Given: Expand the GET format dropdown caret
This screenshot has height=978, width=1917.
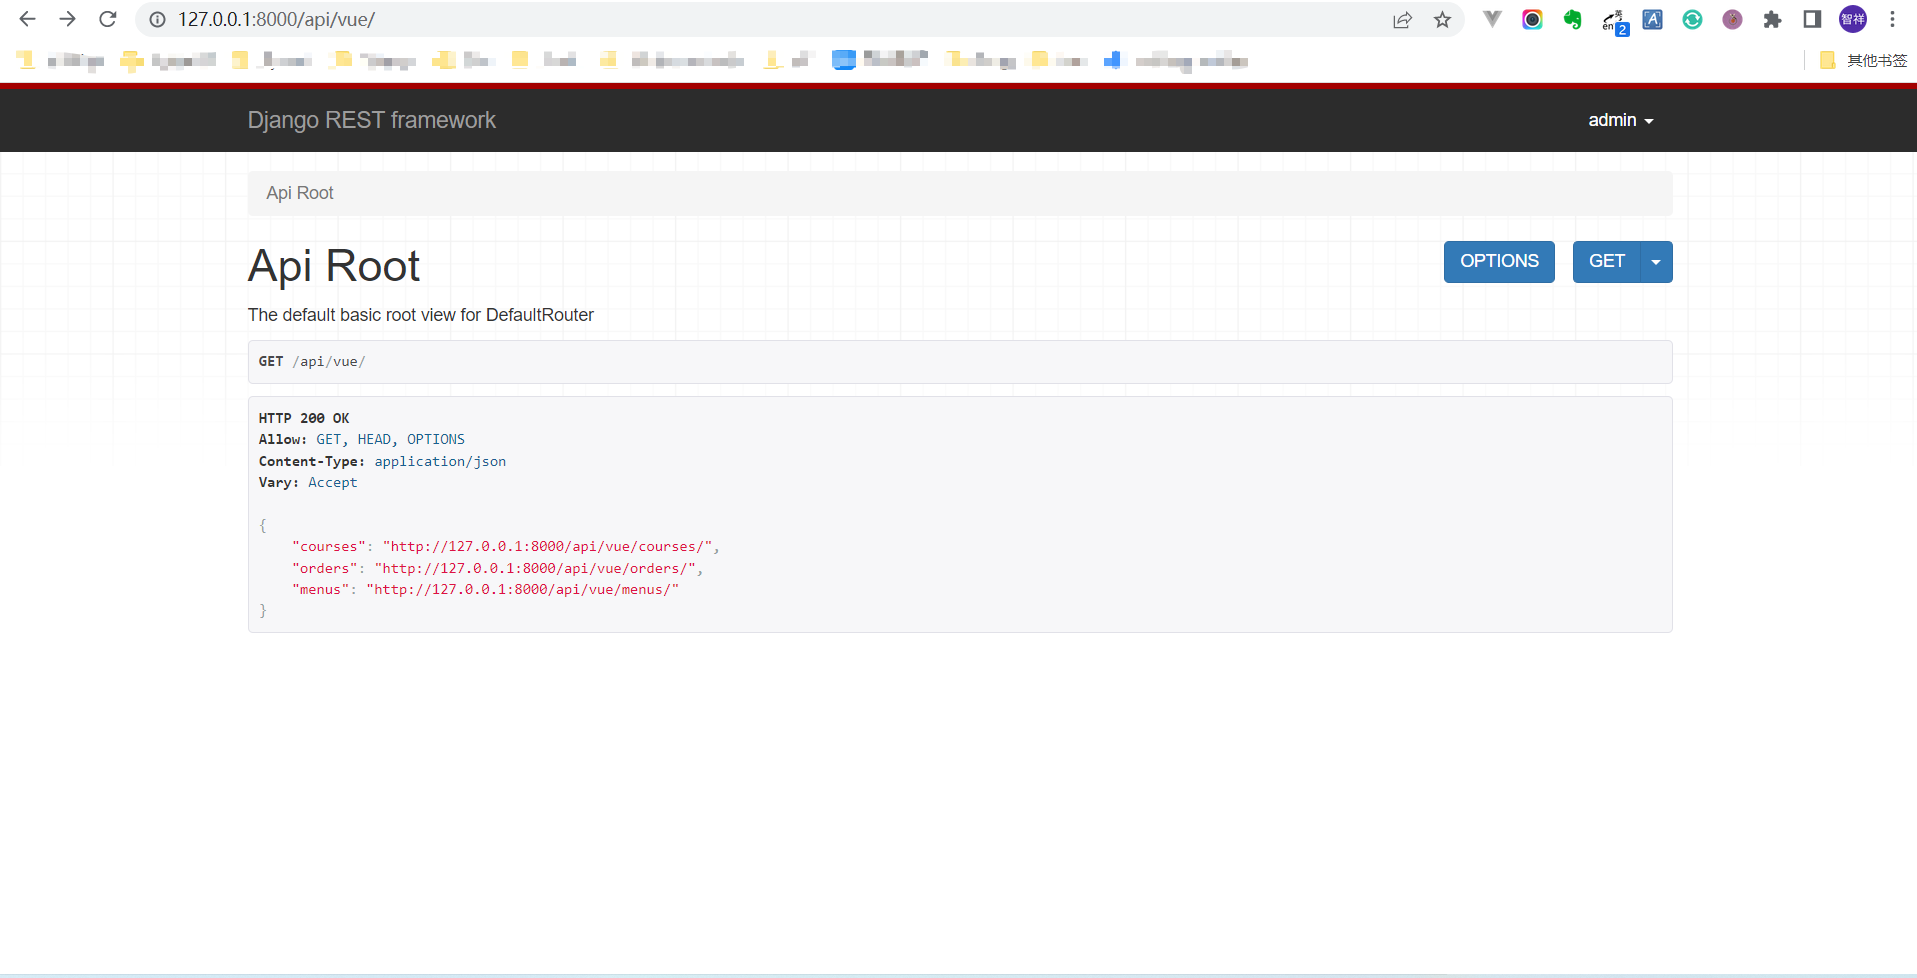Looking at the screenshot, I should pos(1656,262).
